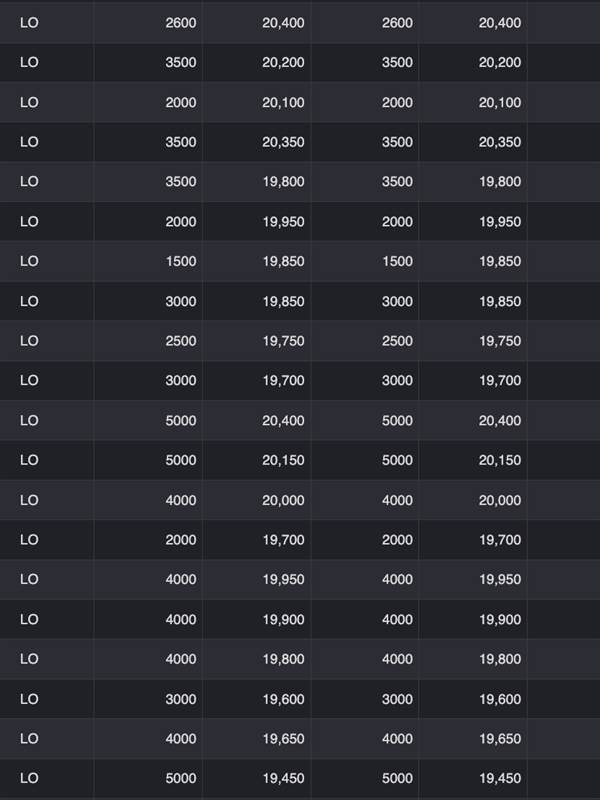
Task: Select the row with quantity 1500
Action: tap(300, 261)
